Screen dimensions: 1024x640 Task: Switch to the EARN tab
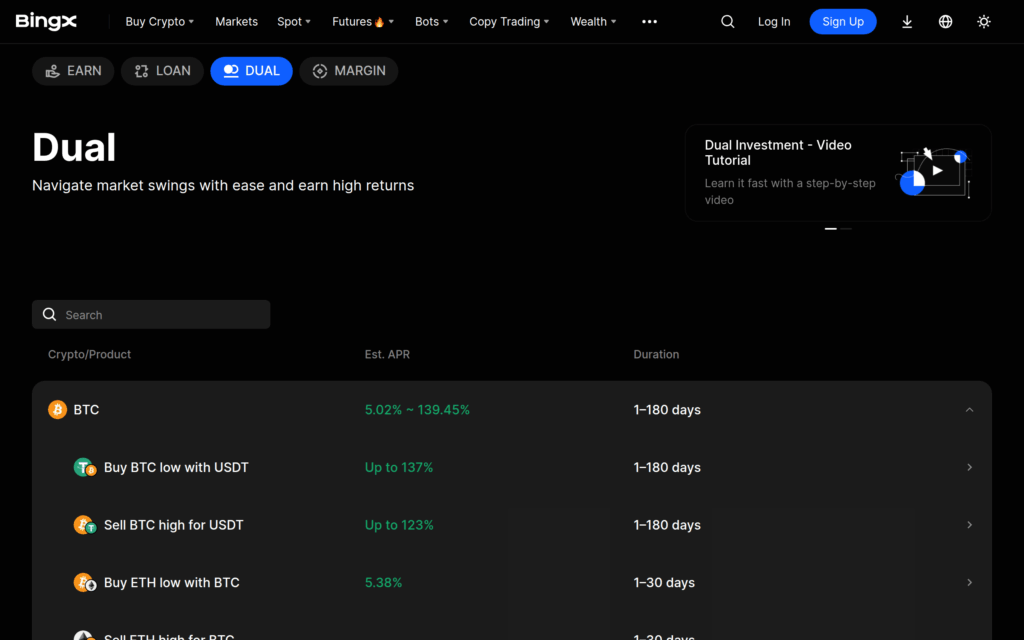[73, 71]
